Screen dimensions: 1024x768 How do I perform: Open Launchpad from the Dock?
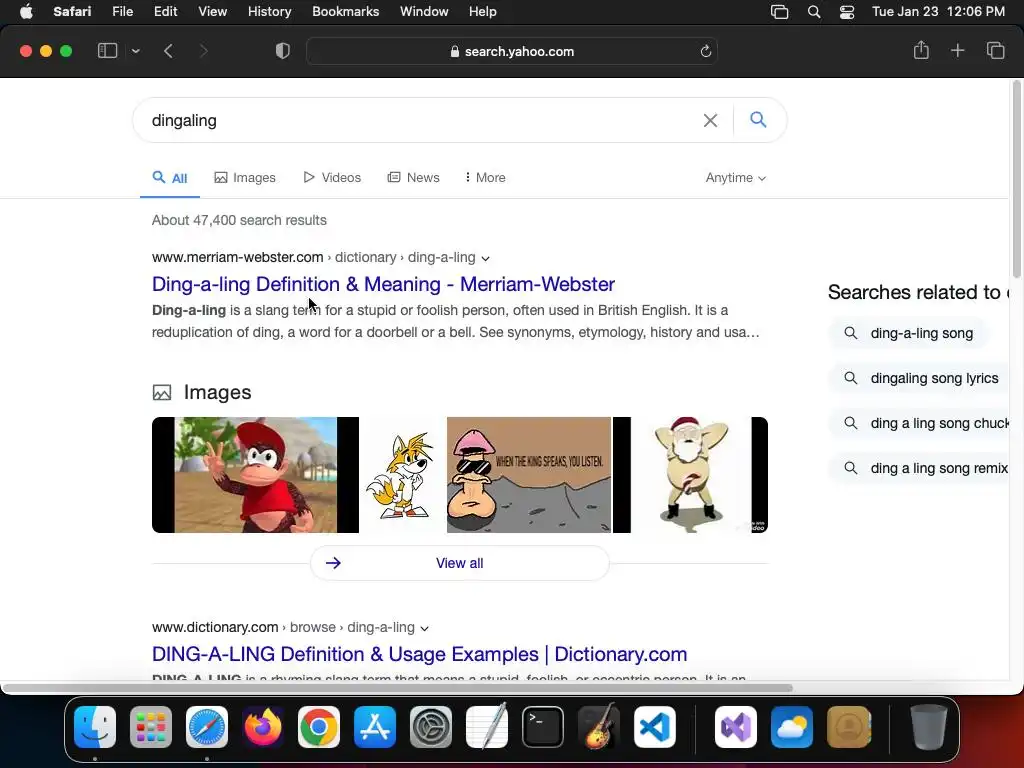click(x=151, y=726)
